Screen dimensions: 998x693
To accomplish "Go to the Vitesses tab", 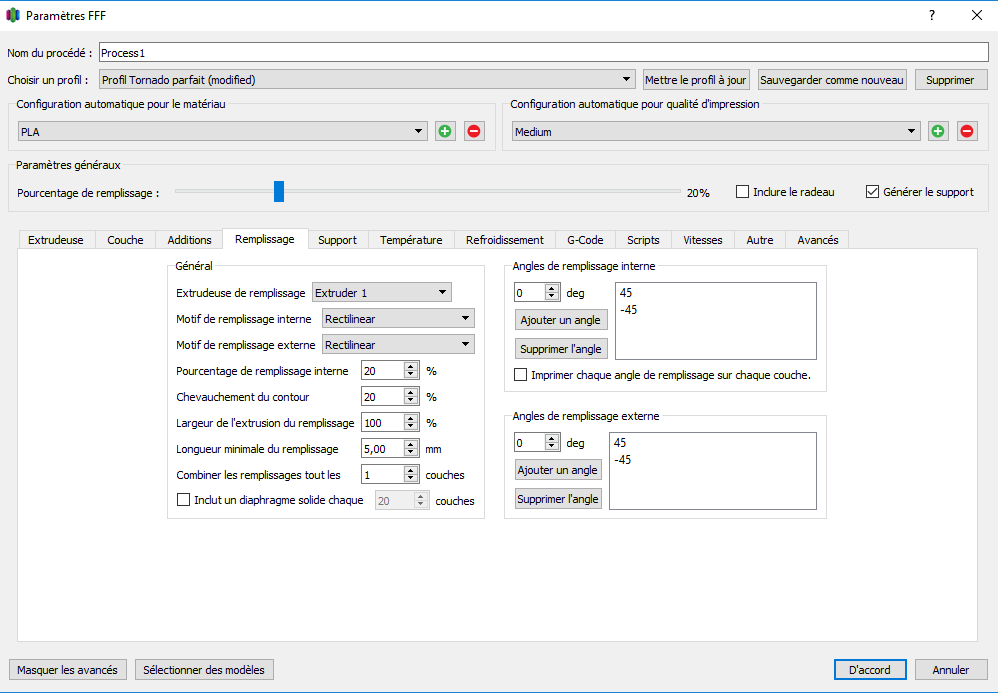I will pyautogui.click(x=703, y=240).
